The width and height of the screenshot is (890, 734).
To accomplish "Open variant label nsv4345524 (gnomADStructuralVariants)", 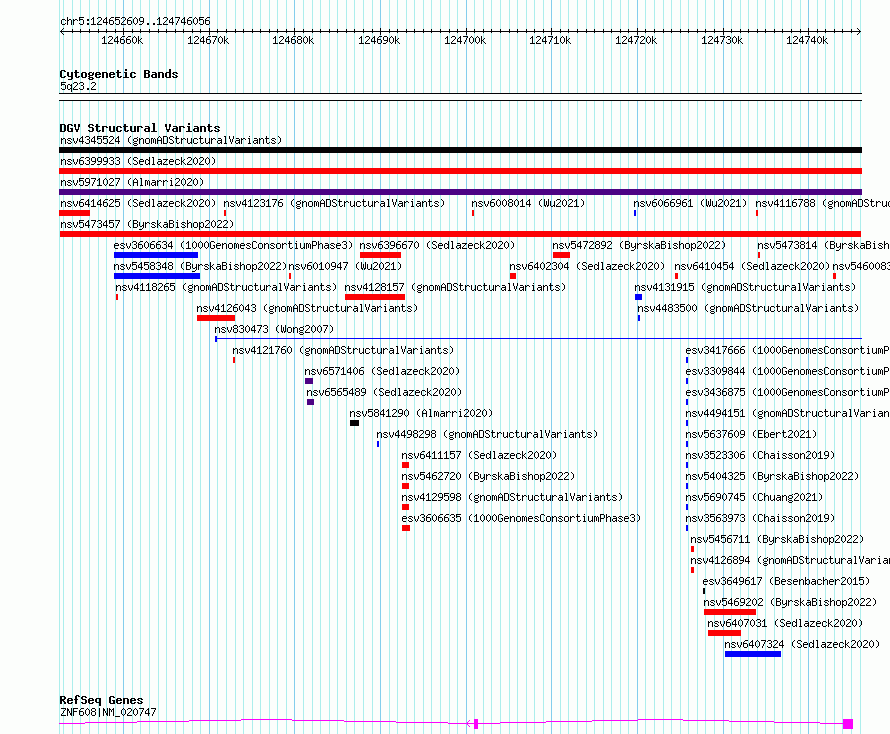I will click(171, 140).
